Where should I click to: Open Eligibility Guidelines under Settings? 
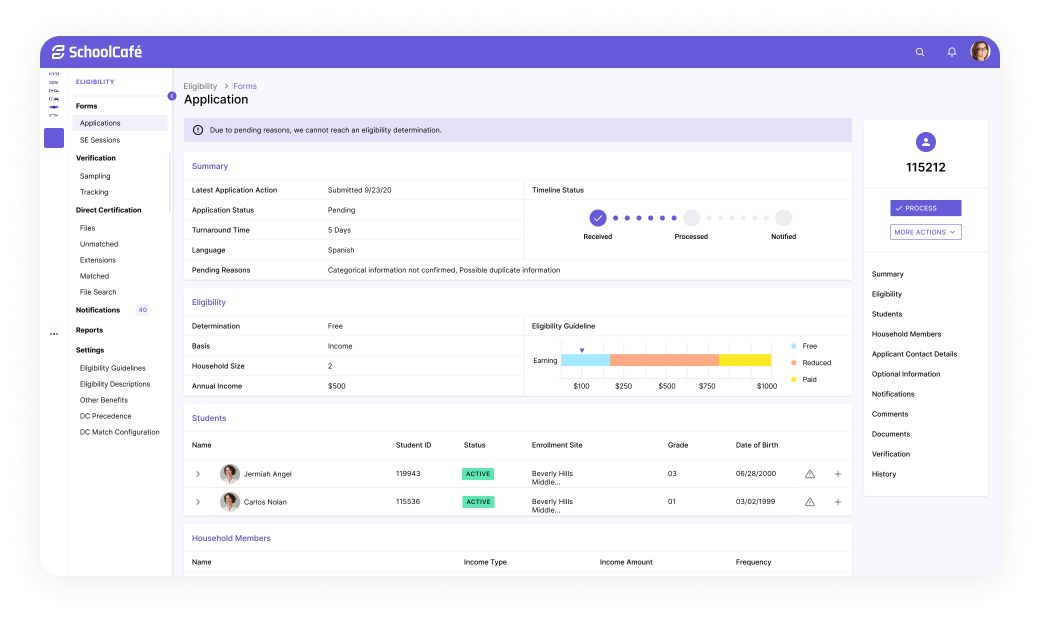pyautogui.click(x=112, y=368)
